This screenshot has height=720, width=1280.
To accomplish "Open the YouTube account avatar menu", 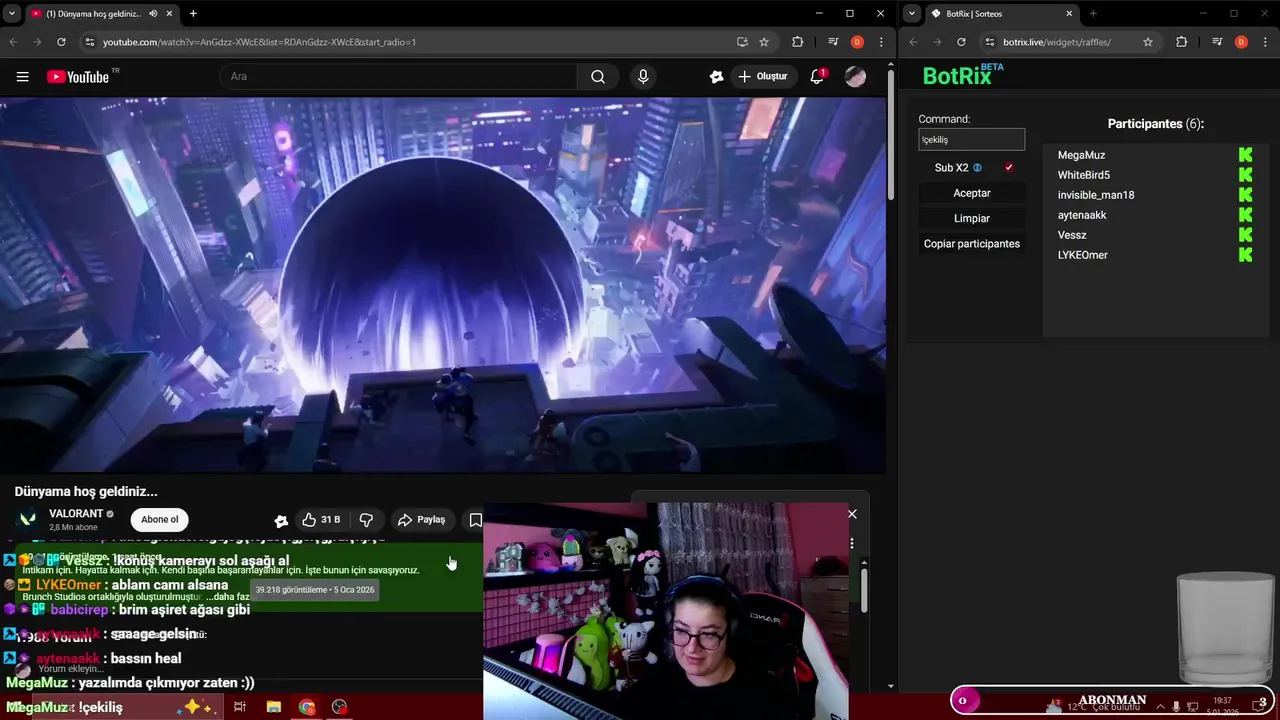I will [x=855, y=76].
